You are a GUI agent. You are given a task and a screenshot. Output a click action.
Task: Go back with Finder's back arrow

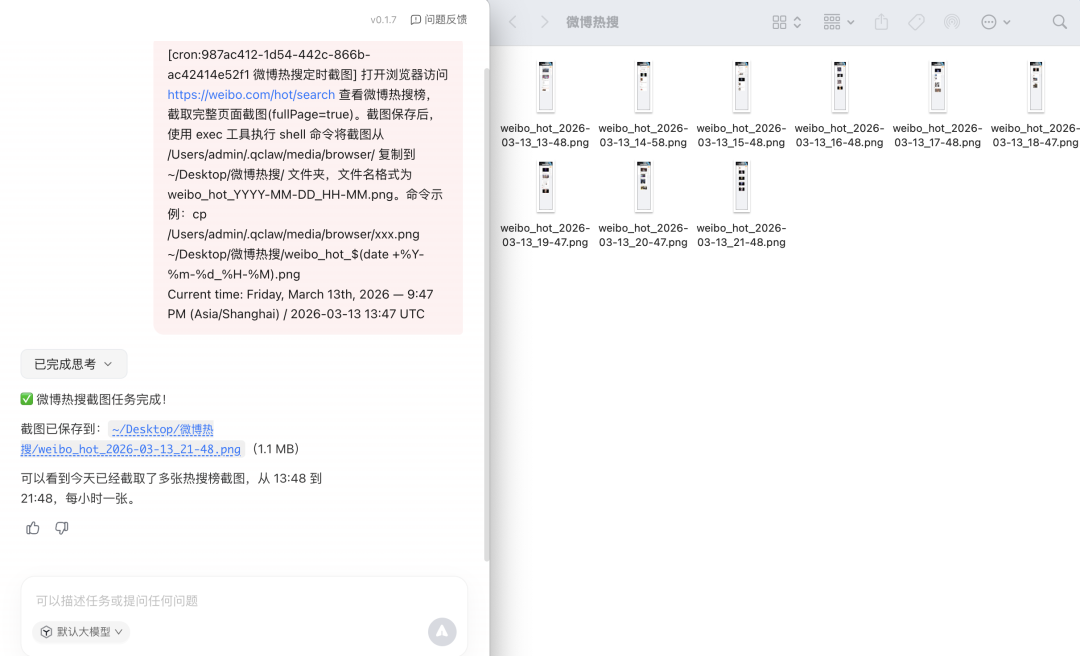point(512,22)
